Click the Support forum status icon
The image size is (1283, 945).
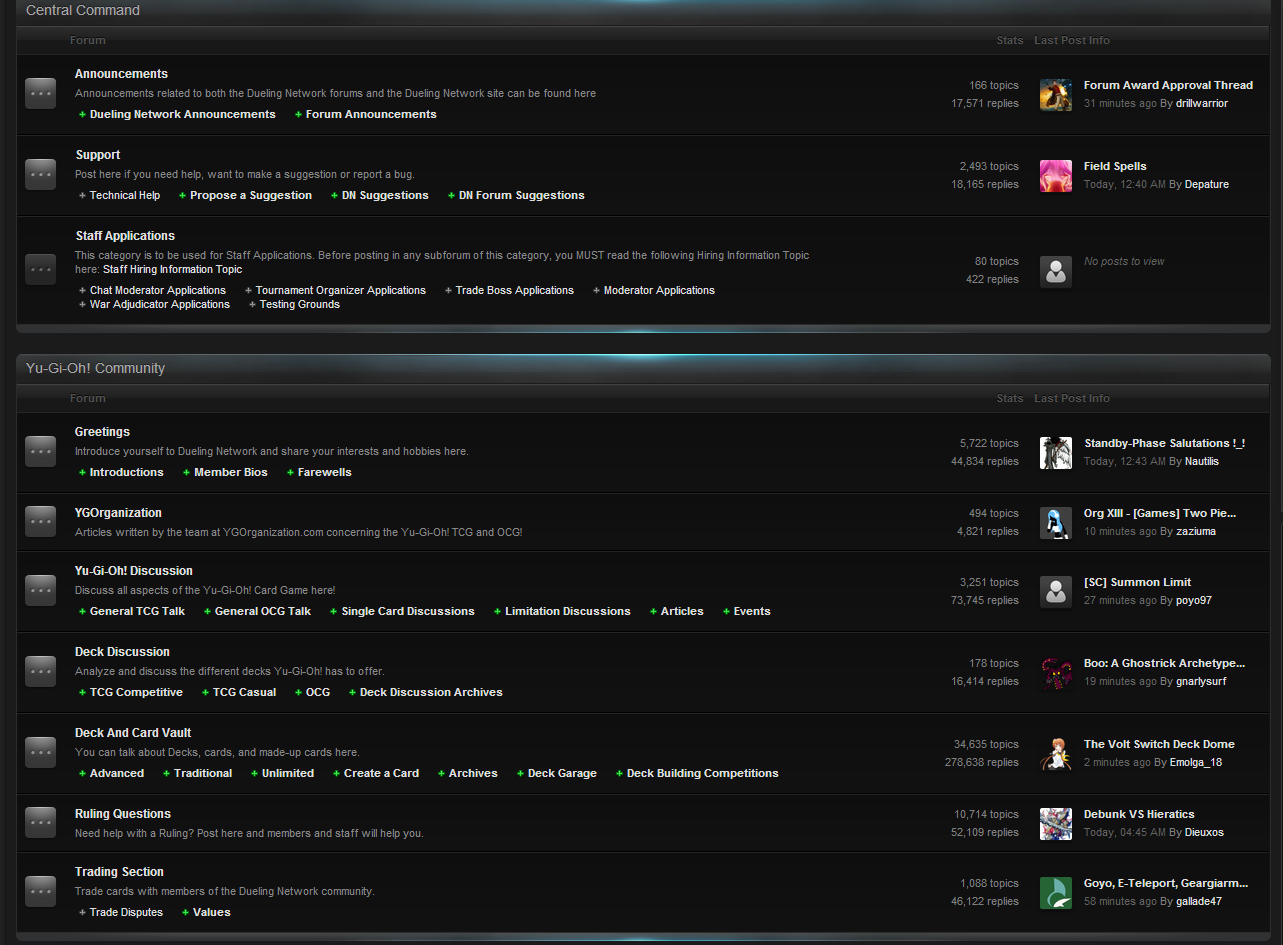(41, 174)
